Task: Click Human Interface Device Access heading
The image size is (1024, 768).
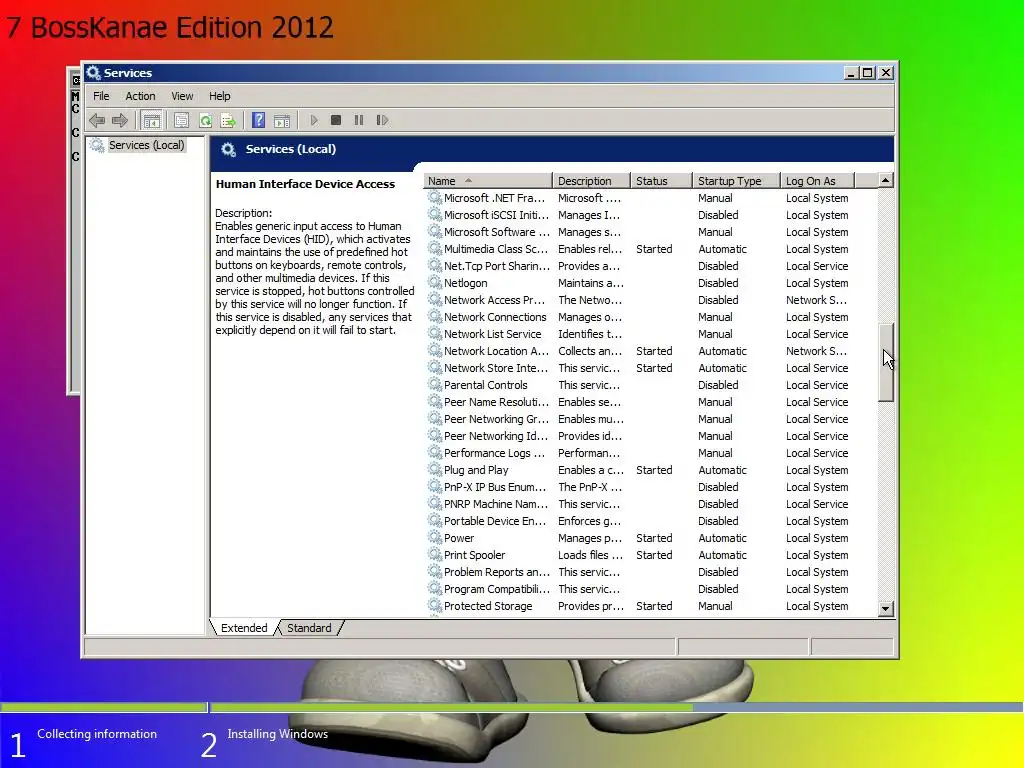Action: click(305, 184)
